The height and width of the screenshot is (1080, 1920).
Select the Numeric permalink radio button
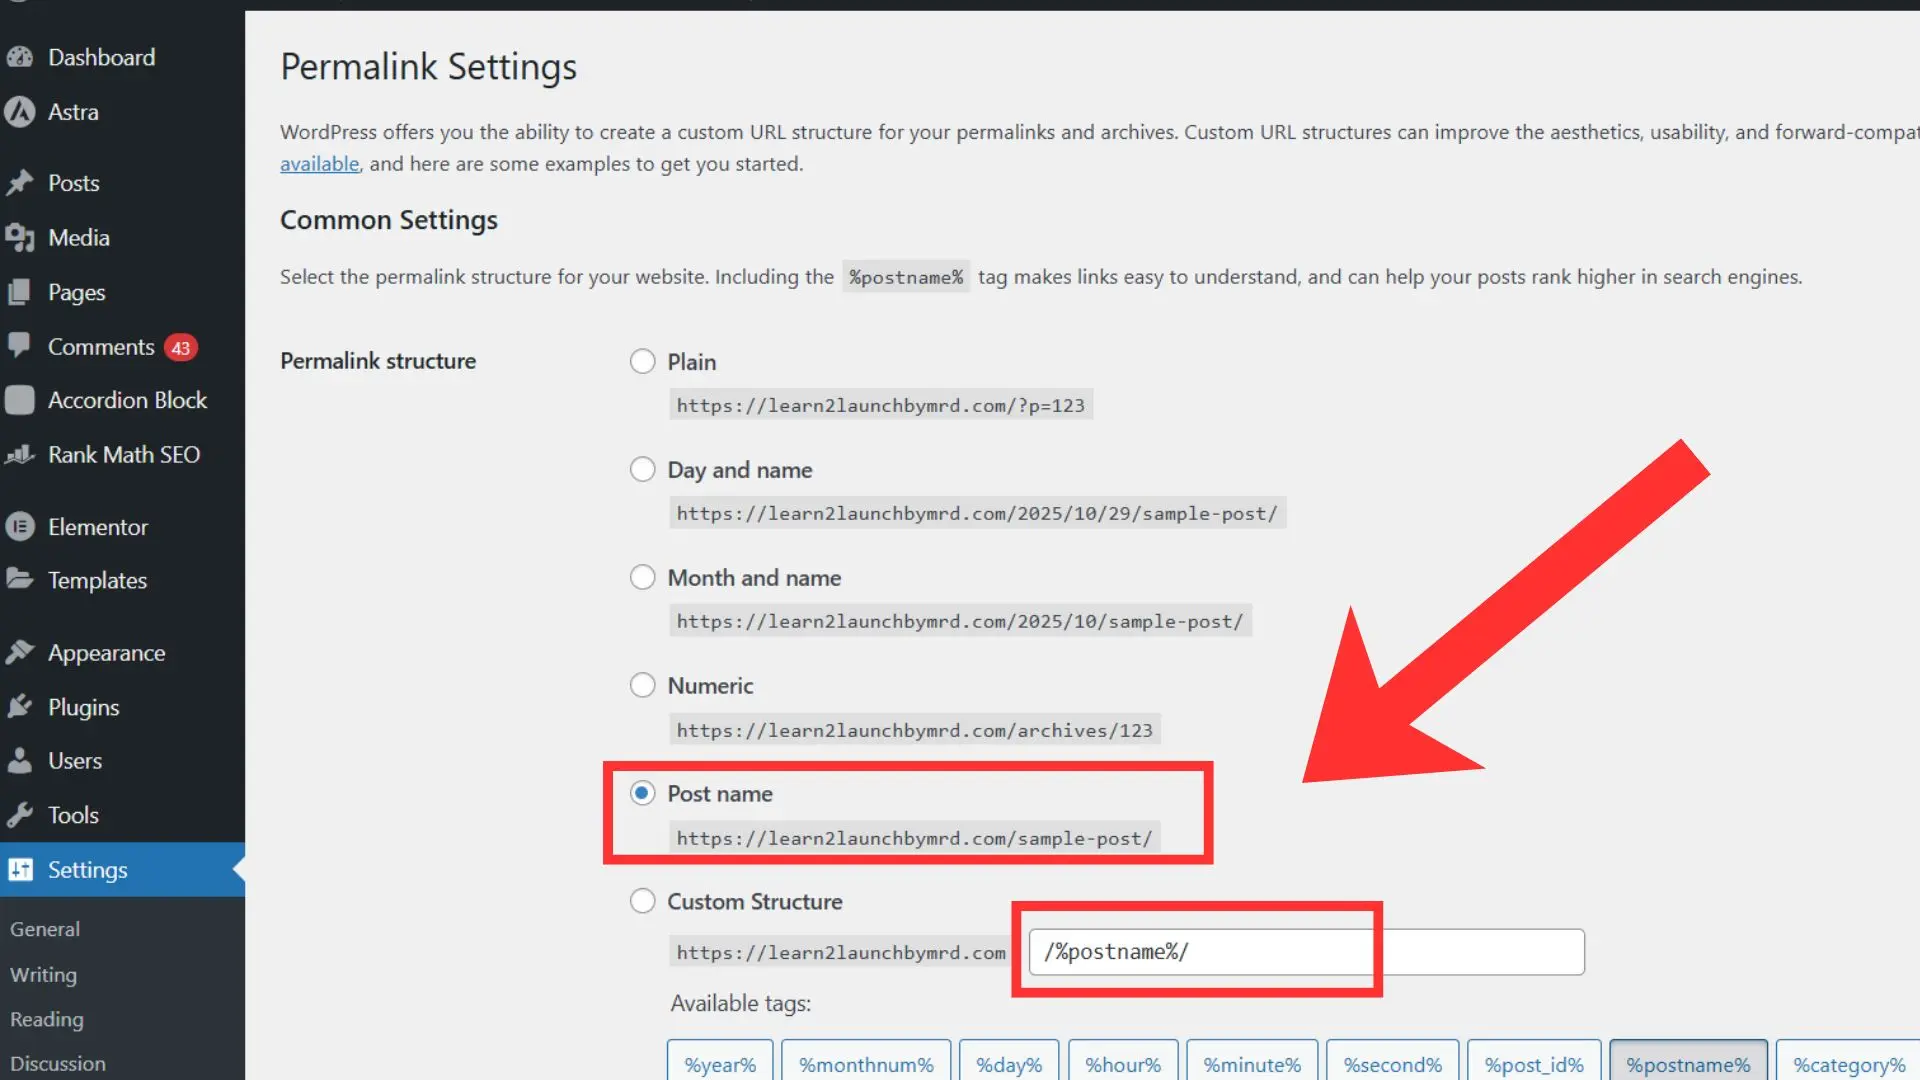(642, 685)
